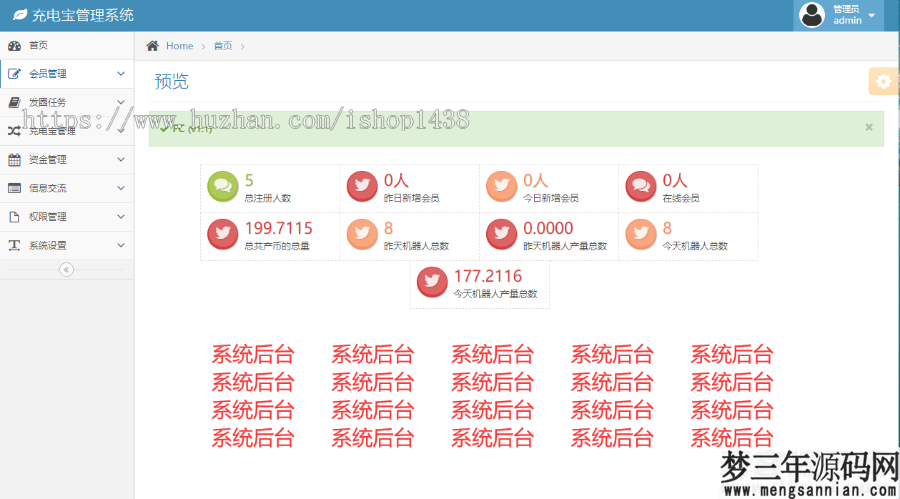This screenshot has width=900, height=499.
Task: Expand the 会员管理 chevron
Action: click(121, 74)
